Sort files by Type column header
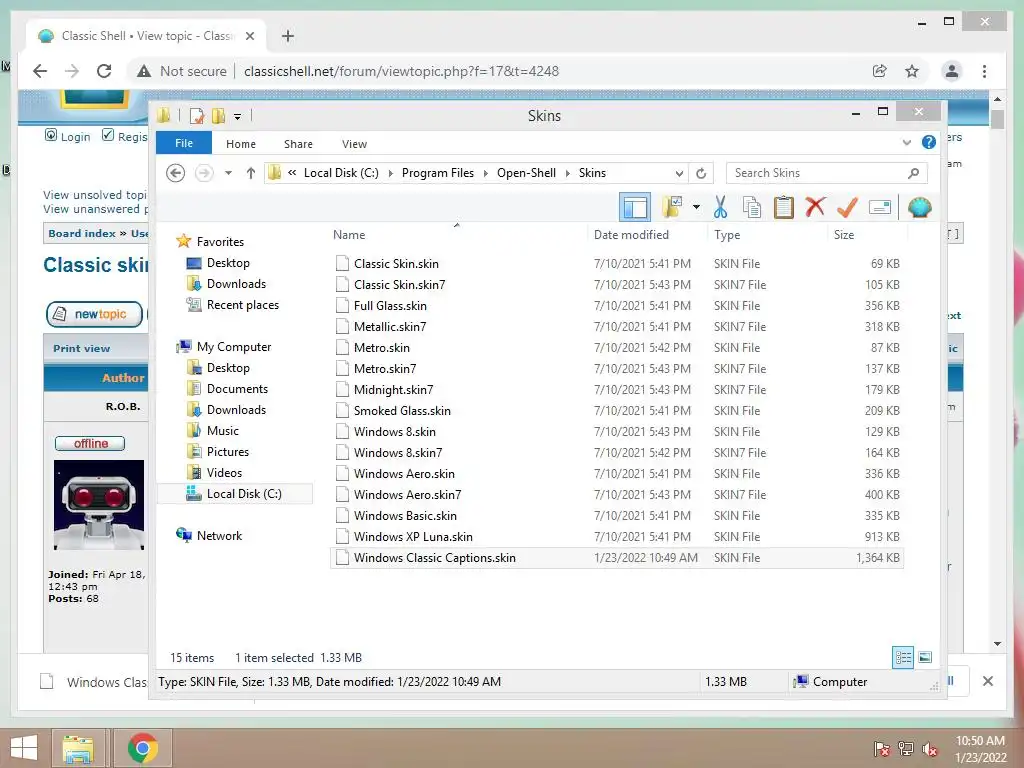The height and width of the screenshot is (768, 1024). (727, 234)
